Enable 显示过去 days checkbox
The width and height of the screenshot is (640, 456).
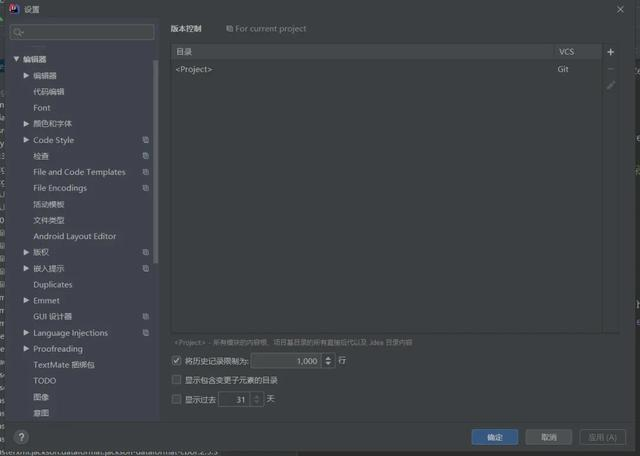pyautogui.click(x=176, y=399)
